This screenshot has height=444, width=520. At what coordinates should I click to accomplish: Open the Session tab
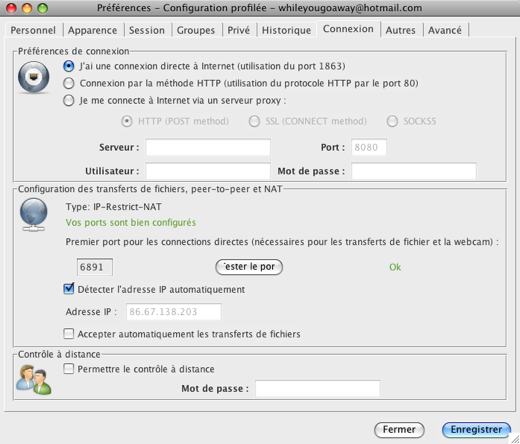click(x=147, y=30)
